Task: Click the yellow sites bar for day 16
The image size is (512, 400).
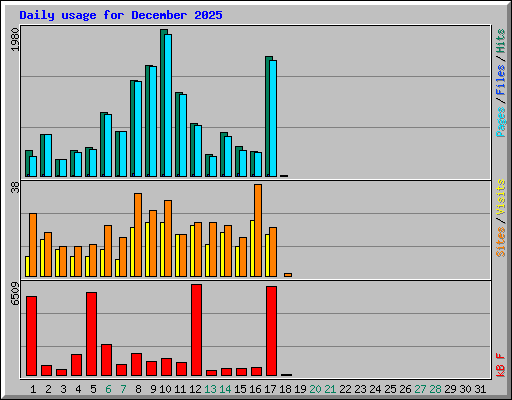Action: point(252,248)
